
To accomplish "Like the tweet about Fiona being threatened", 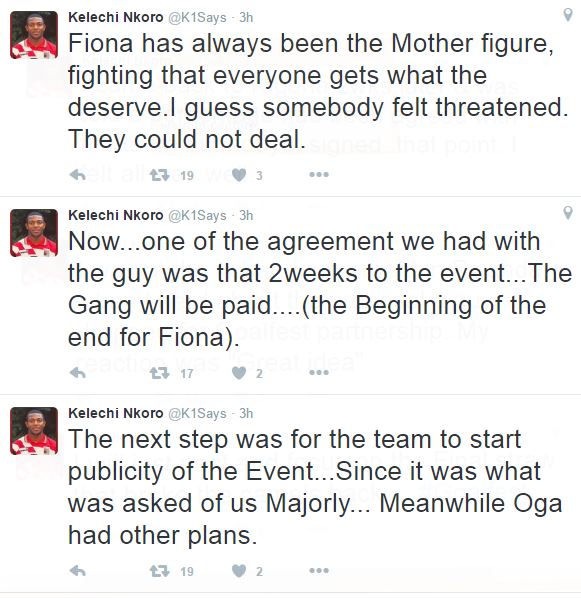I will coord(239,175).
